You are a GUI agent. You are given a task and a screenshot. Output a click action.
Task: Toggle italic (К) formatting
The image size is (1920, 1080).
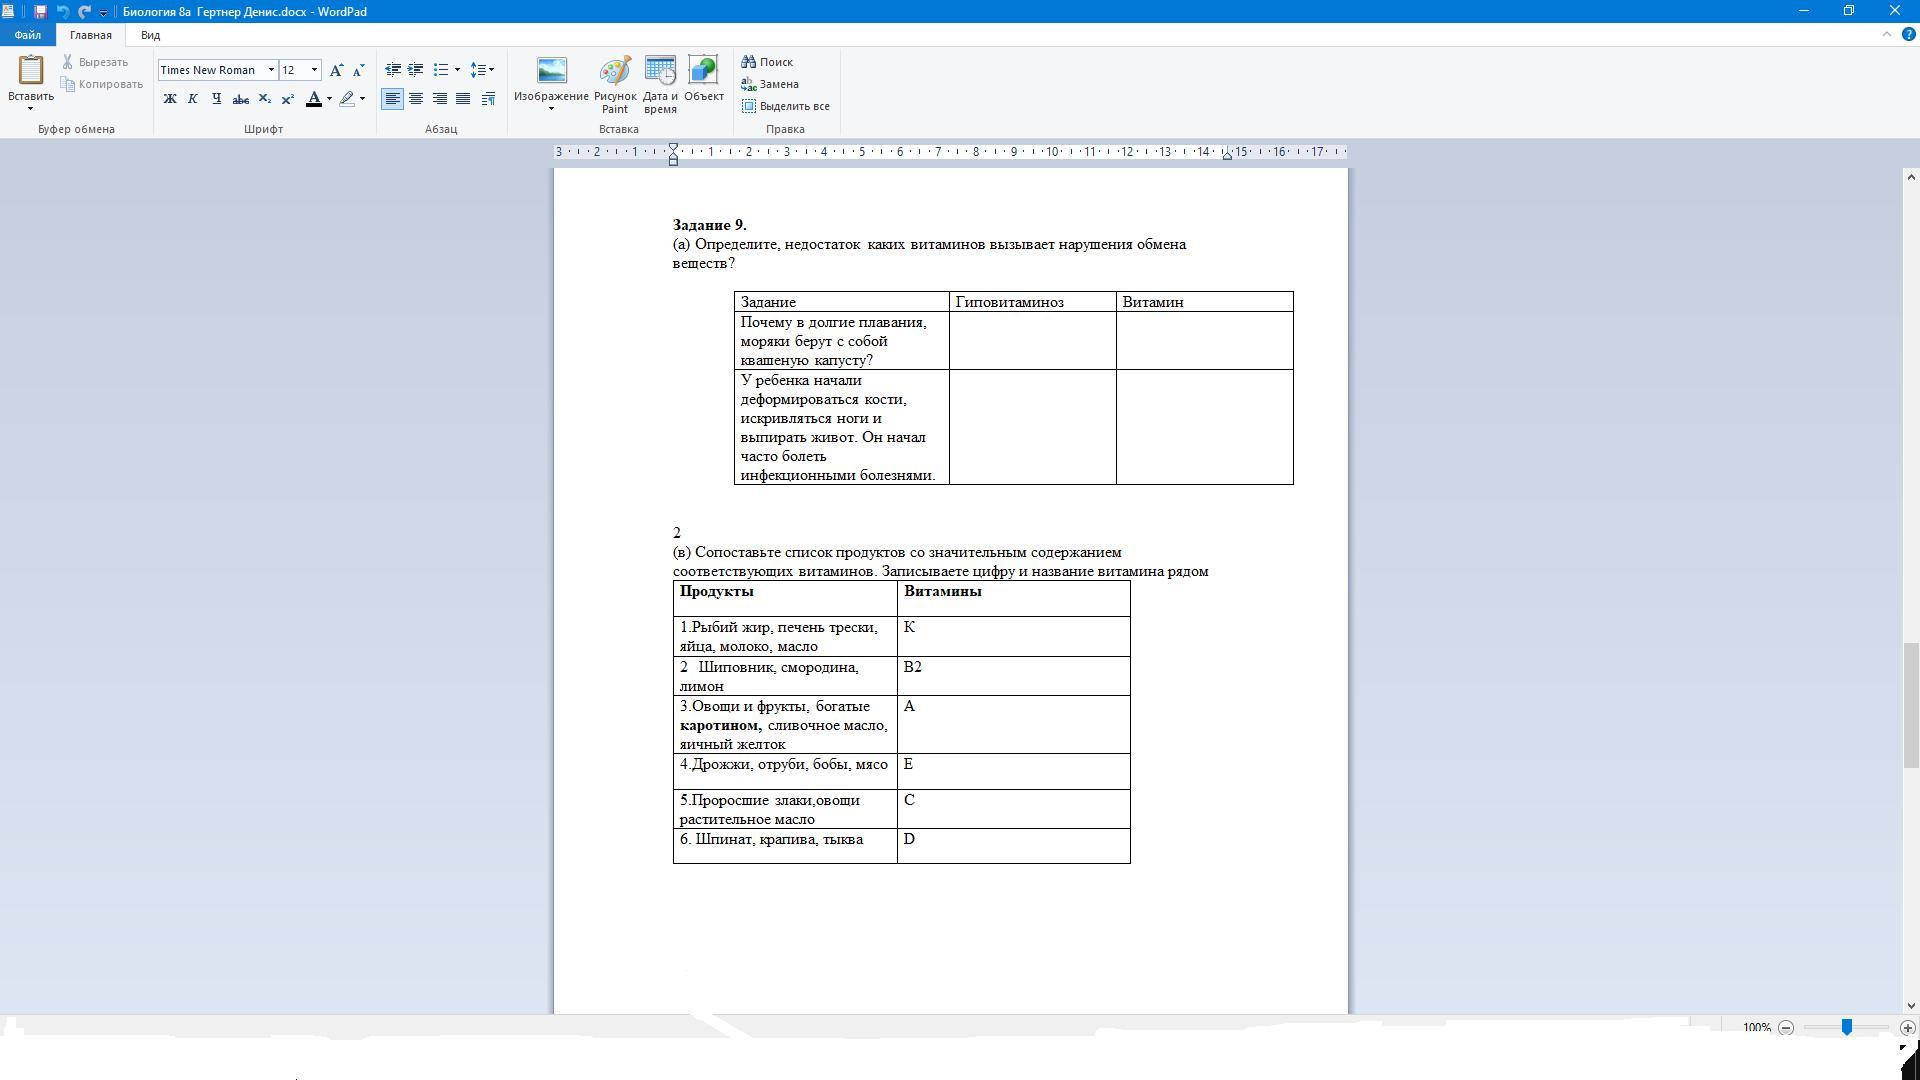click(193, 99)
